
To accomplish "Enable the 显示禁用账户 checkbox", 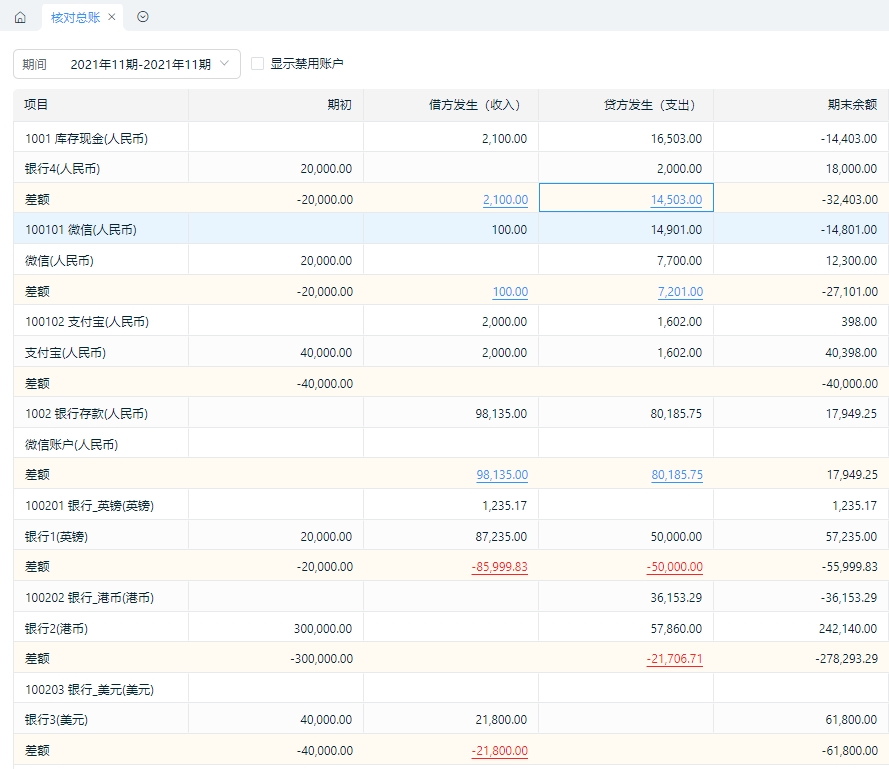I will click(x=257, y=64).
